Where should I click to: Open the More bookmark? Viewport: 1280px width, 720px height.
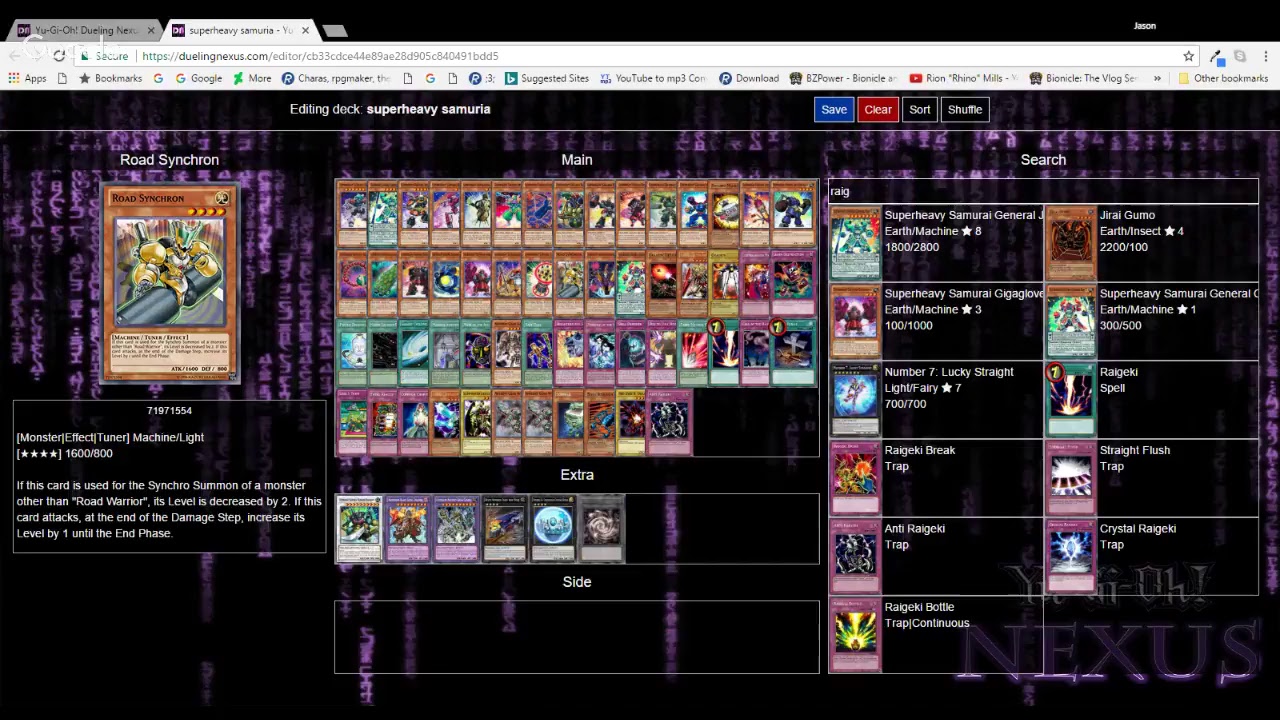[252, 78]
